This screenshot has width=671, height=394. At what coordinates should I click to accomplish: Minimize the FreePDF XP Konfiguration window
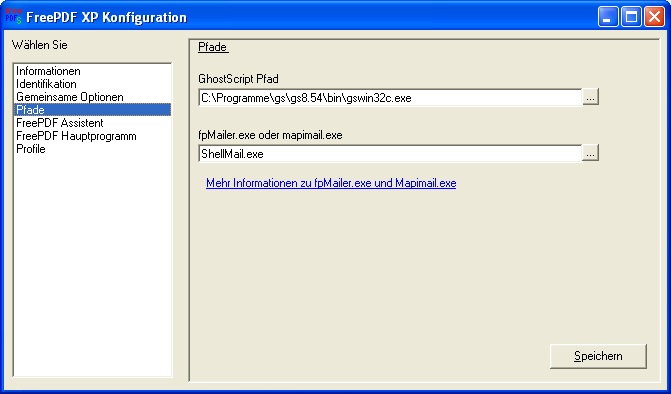(x=608, y=17)
